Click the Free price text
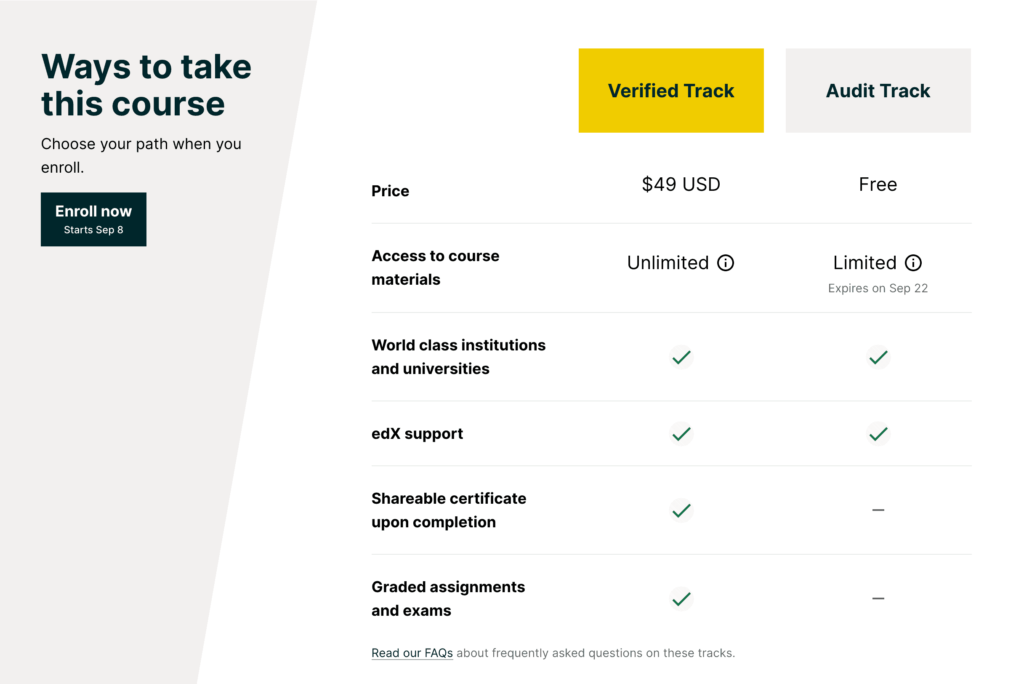Viewport: 1024px width, 684px height. pos(878,184)
